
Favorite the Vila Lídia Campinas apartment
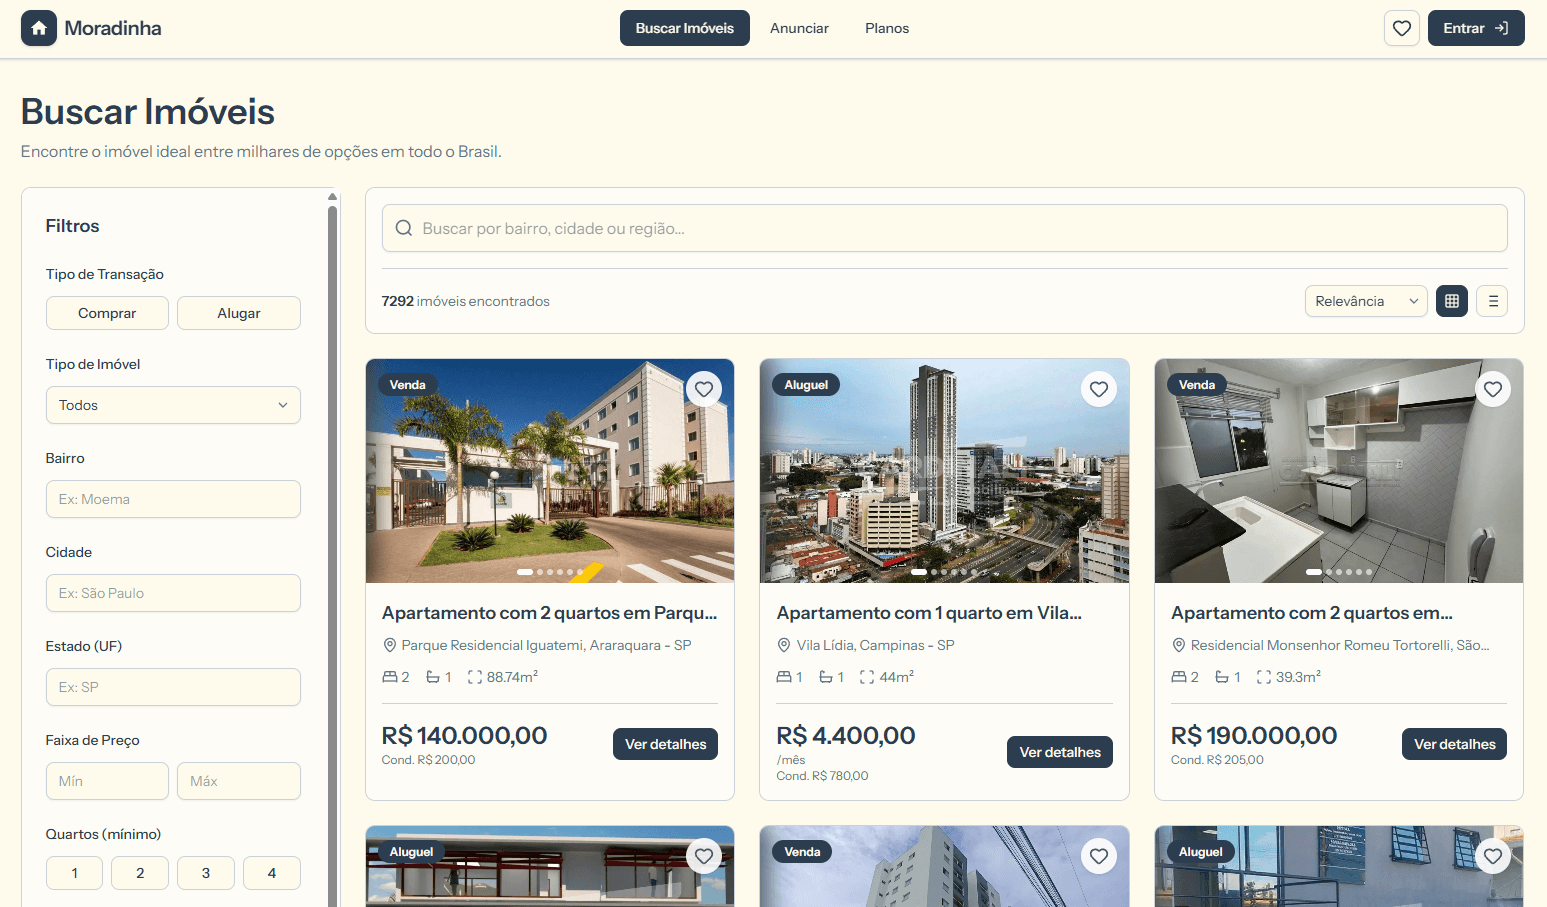1099,389
